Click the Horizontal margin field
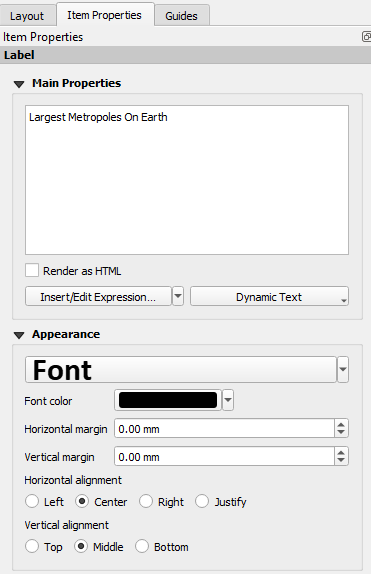Image resolution: width=371 pixels, height=574 pixels. pos(225,429)
